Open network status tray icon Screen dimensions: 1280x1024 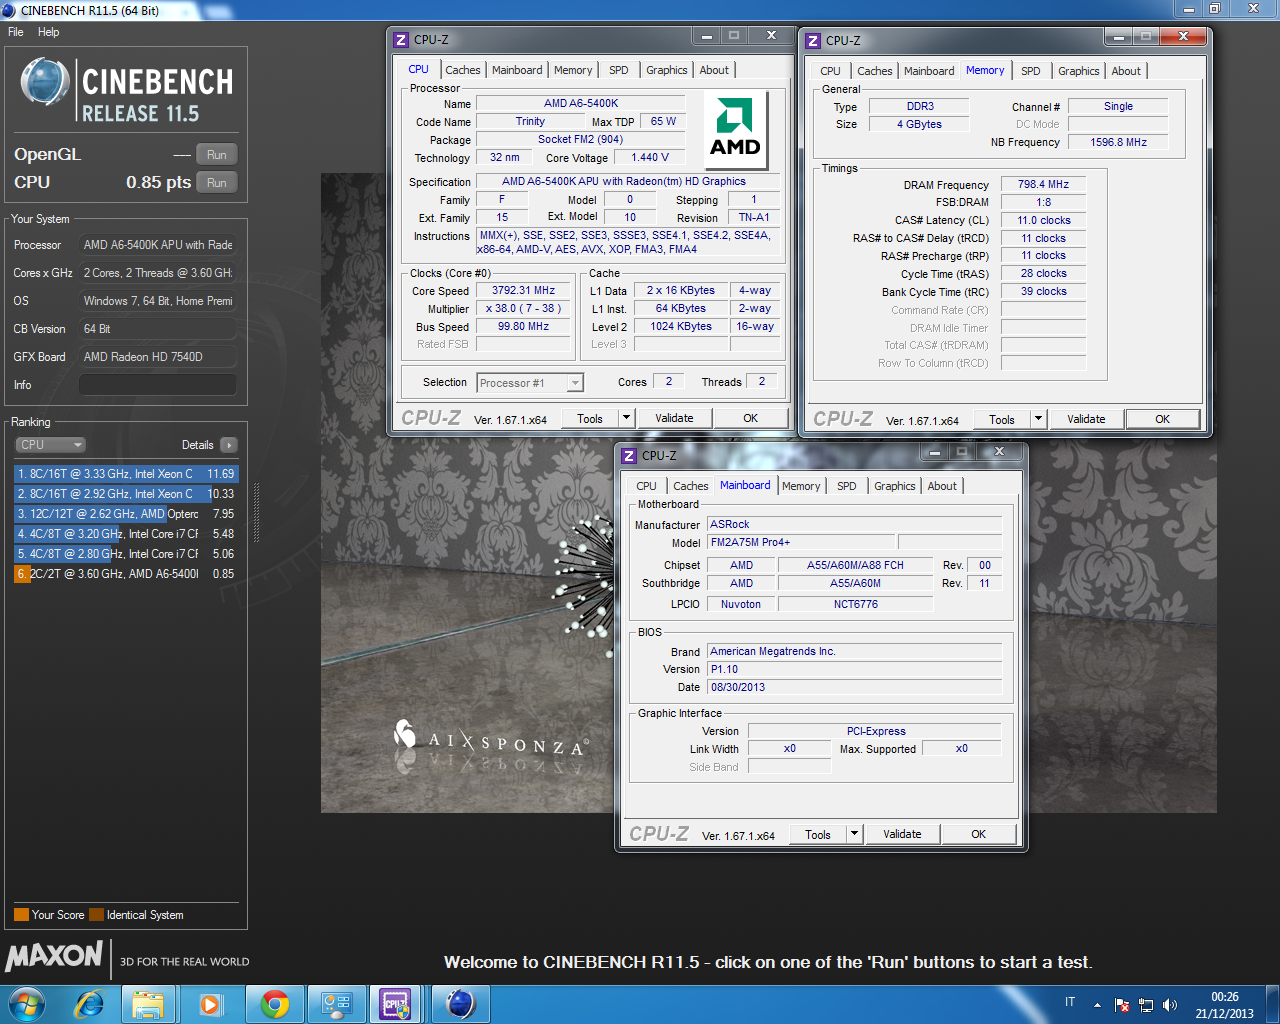1146,1005
